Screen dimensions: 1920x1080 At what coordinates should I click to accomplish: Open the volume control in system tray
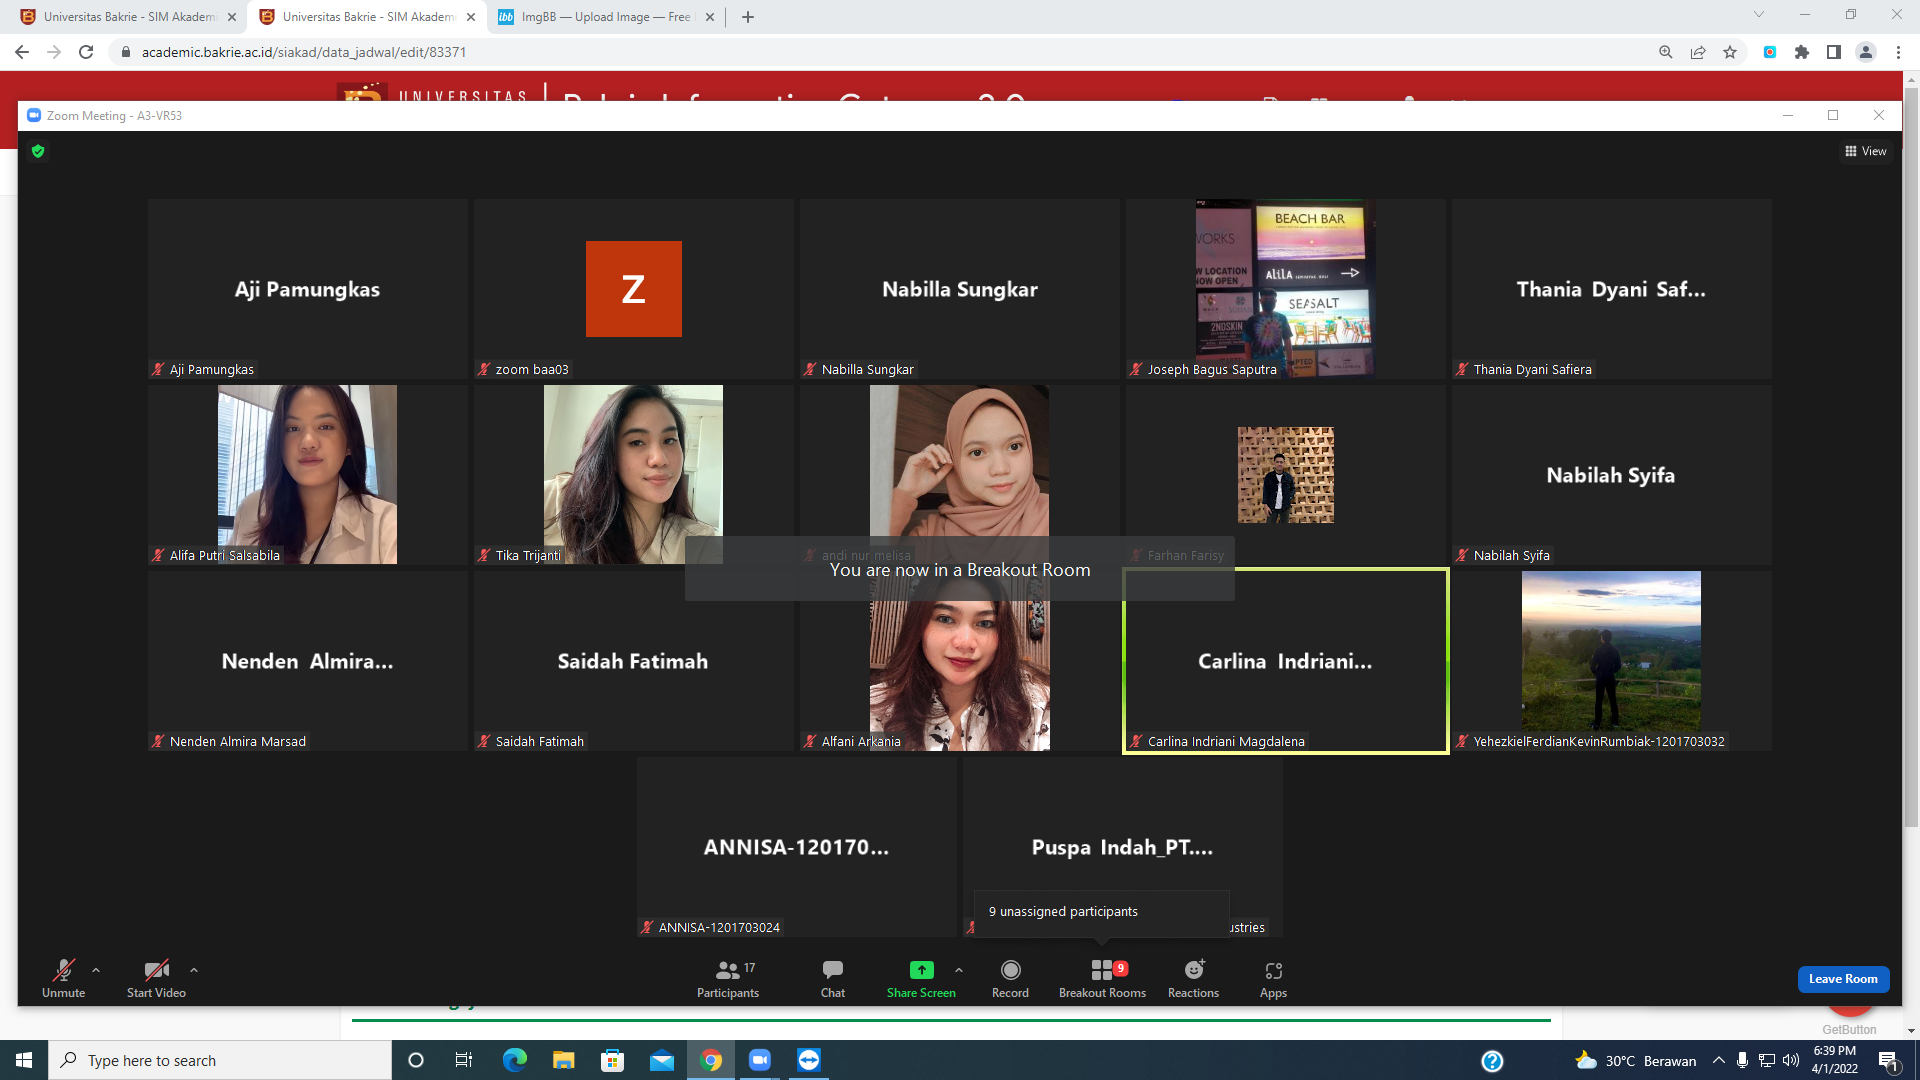click(x=1791, y=1060)
